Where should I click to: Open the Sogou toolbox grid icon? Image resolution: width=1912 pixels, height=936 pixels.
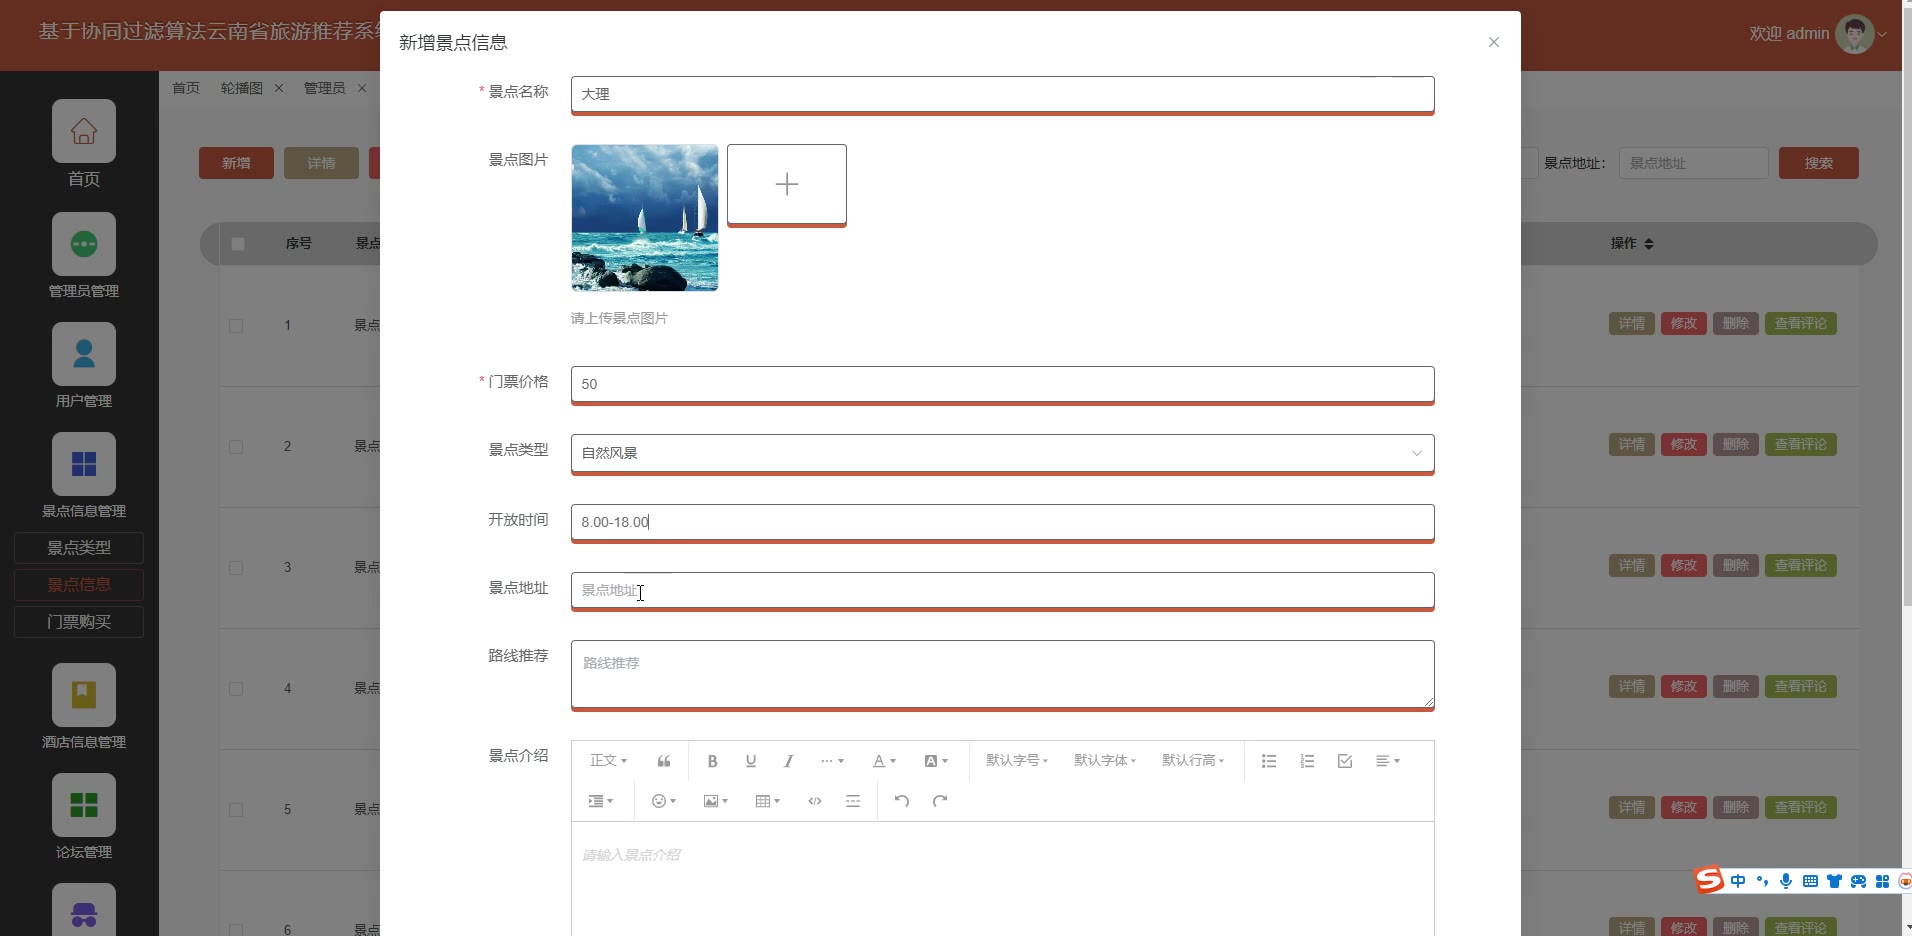click(x=1882, y=881)
